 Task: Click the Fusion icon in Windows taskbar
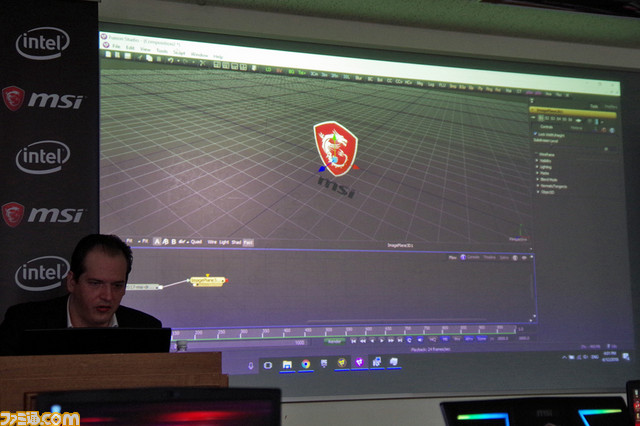pos(359,362)
